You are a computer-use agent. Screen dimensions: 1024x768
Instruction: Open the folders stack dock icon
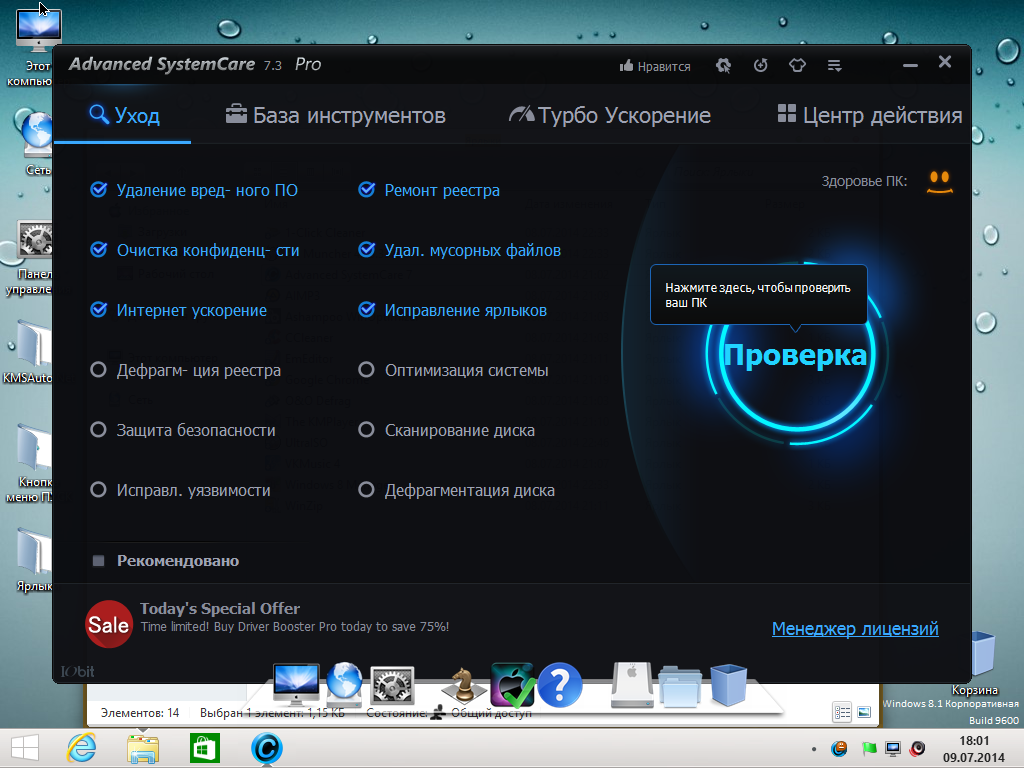click(680, 686)
